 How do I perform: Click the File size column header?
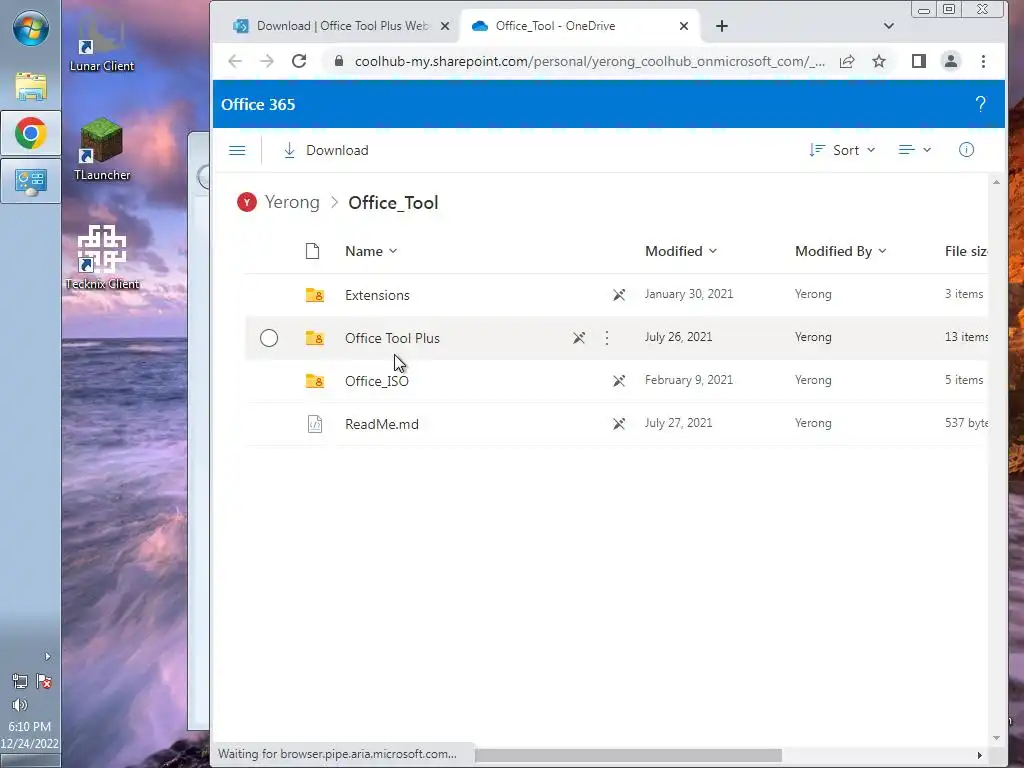click(966, 251)
